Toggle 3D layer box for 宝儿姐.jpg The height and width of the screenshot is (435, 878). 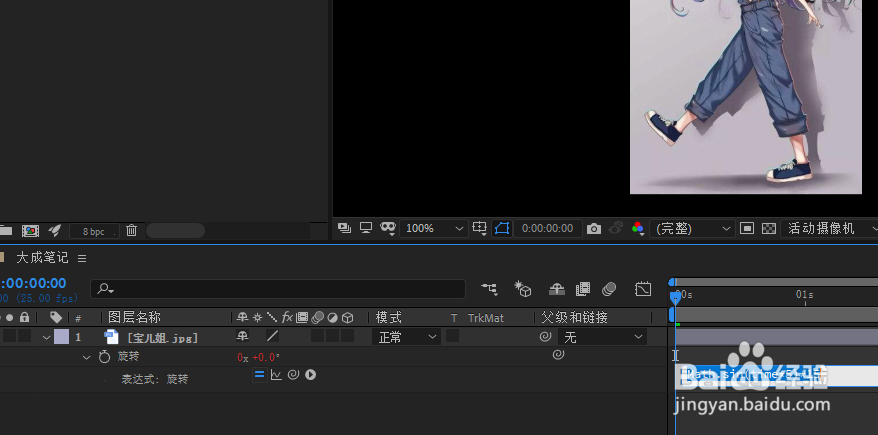click(347, 336)
